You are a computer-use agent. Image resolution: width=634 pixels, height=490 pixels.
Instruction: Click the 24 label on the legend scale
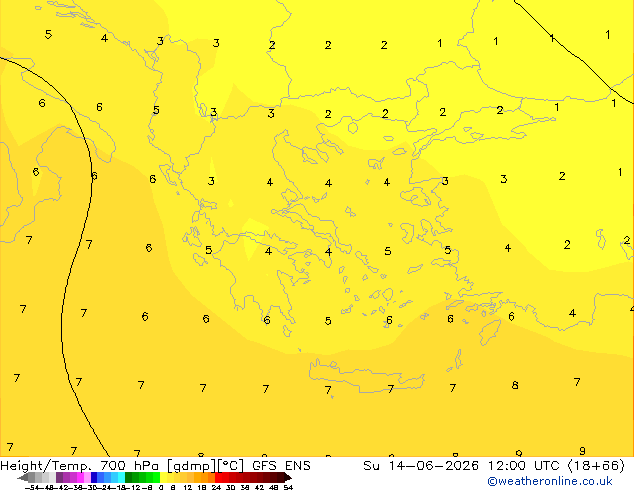(x=216, y=487)
